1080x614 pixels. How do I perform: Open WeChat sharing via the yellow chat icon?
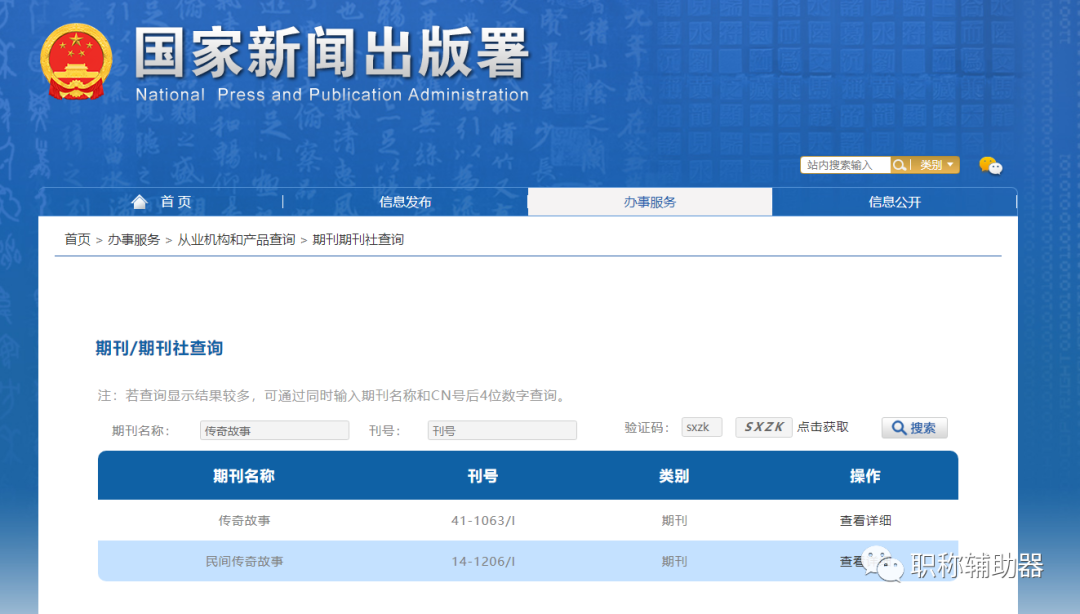(x=989, y=165)
